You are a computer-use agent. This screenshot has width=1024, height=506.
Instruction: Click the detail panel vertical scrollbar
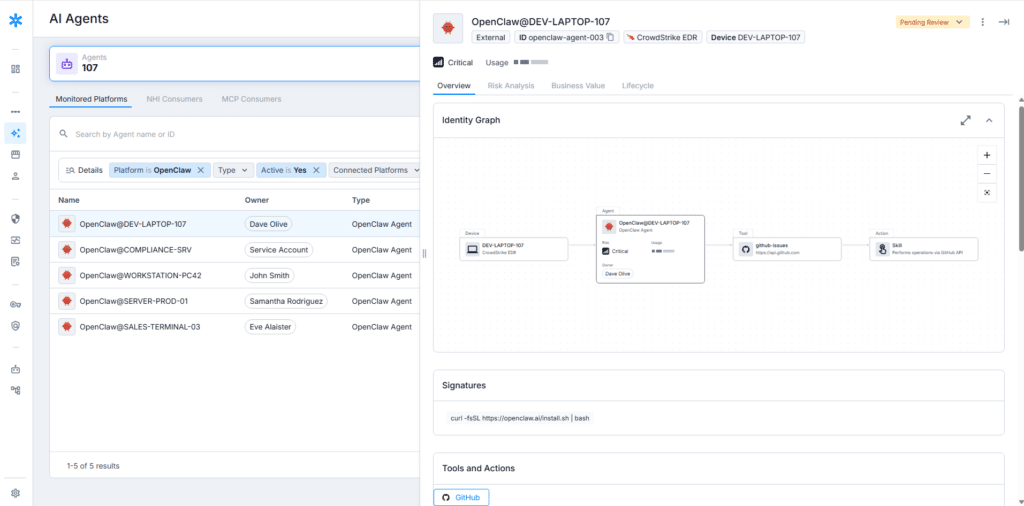pos(1021,178)
